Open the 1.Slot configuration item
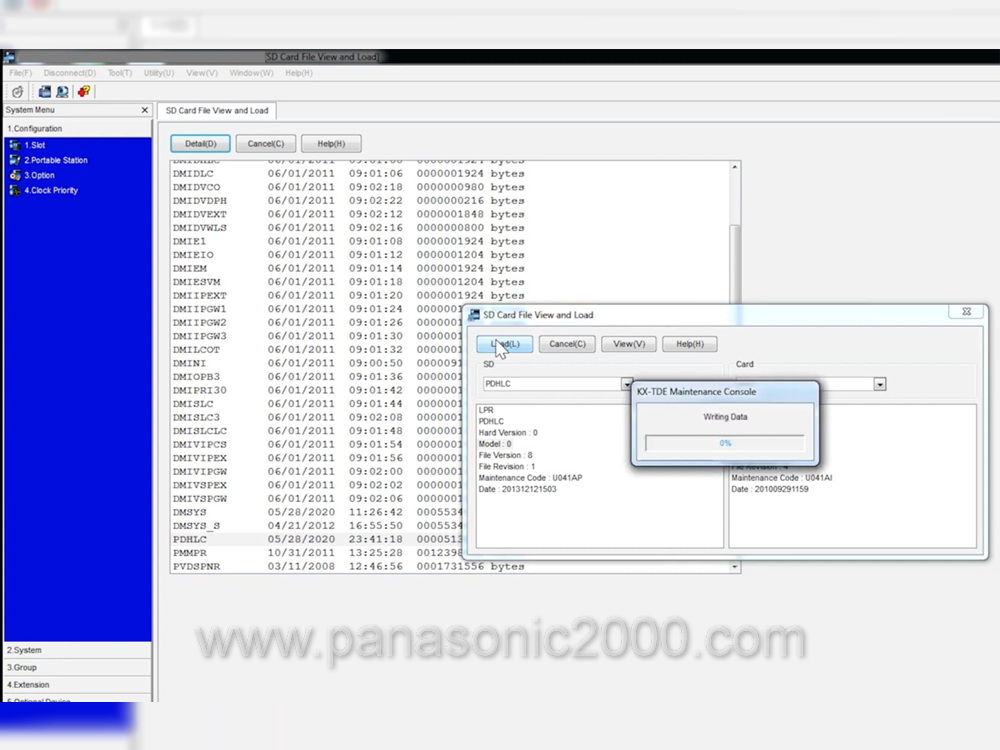 click(x=34, y=145)
